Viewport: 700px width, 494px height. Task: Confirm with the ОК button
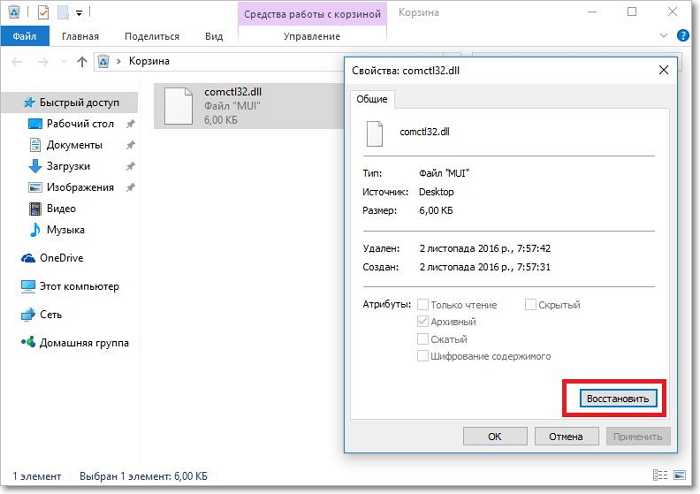[495, 436]
